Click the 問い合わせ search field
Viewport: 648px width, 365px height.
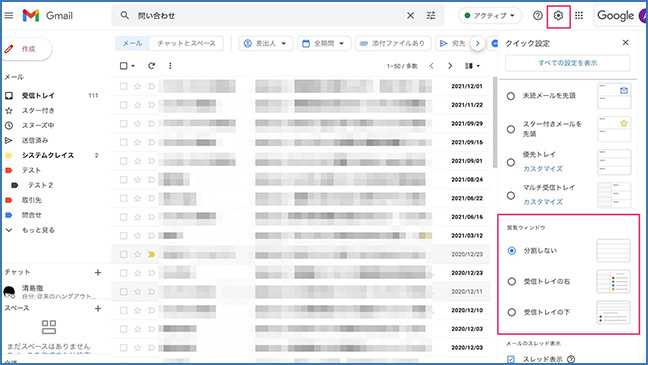click(x=269, y=16)
